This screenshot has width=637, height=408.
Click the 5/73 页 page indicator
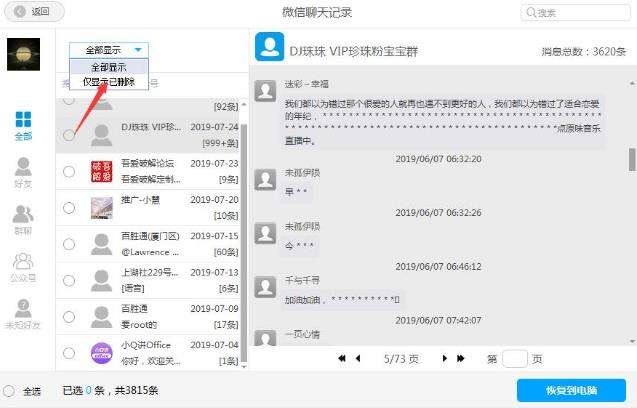[x=401, y=359]
